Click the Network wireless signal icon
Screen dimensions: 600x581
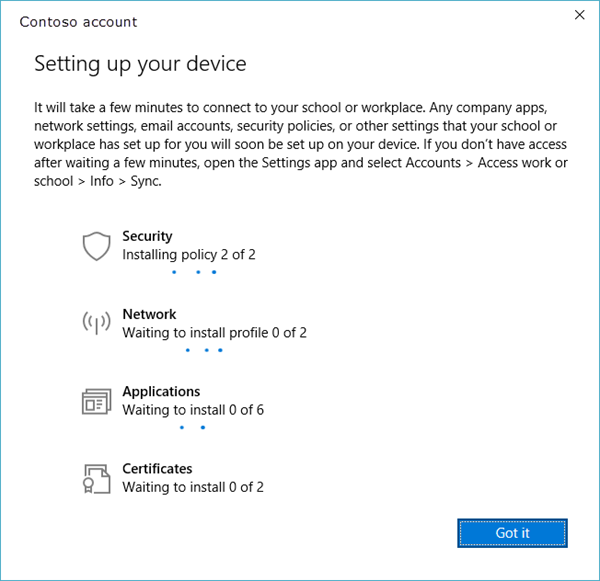pos(95,323)
